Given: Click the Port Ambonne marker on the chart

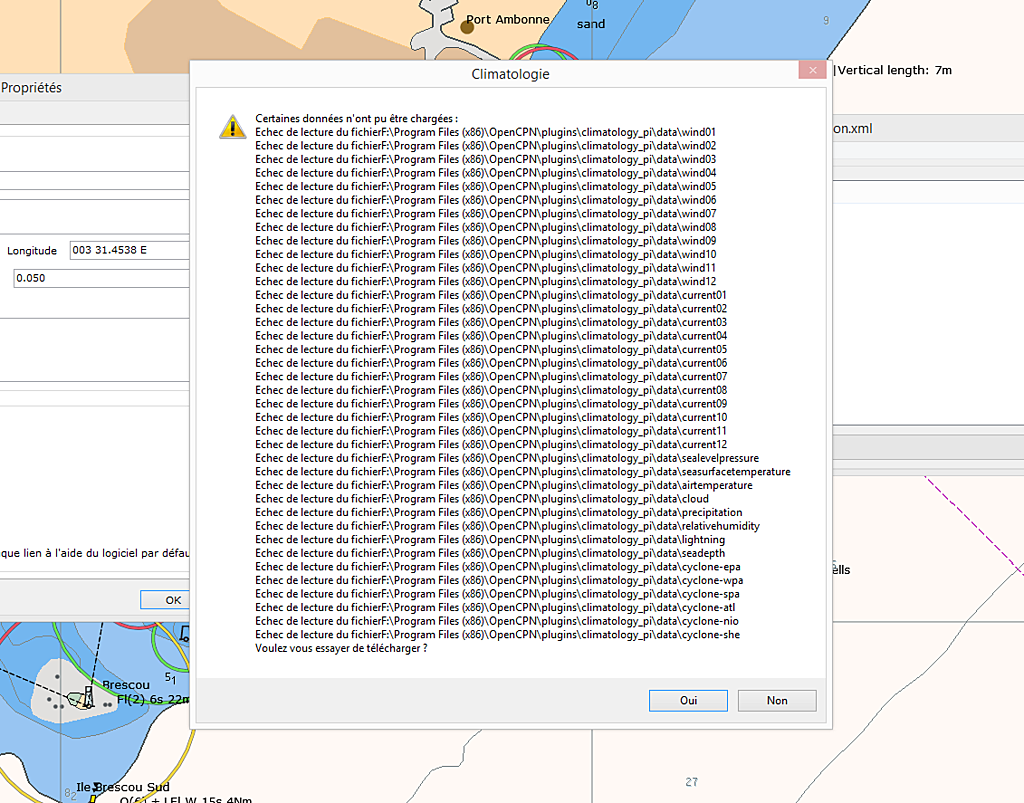Looking at the screenshot, I should point(467,27).
